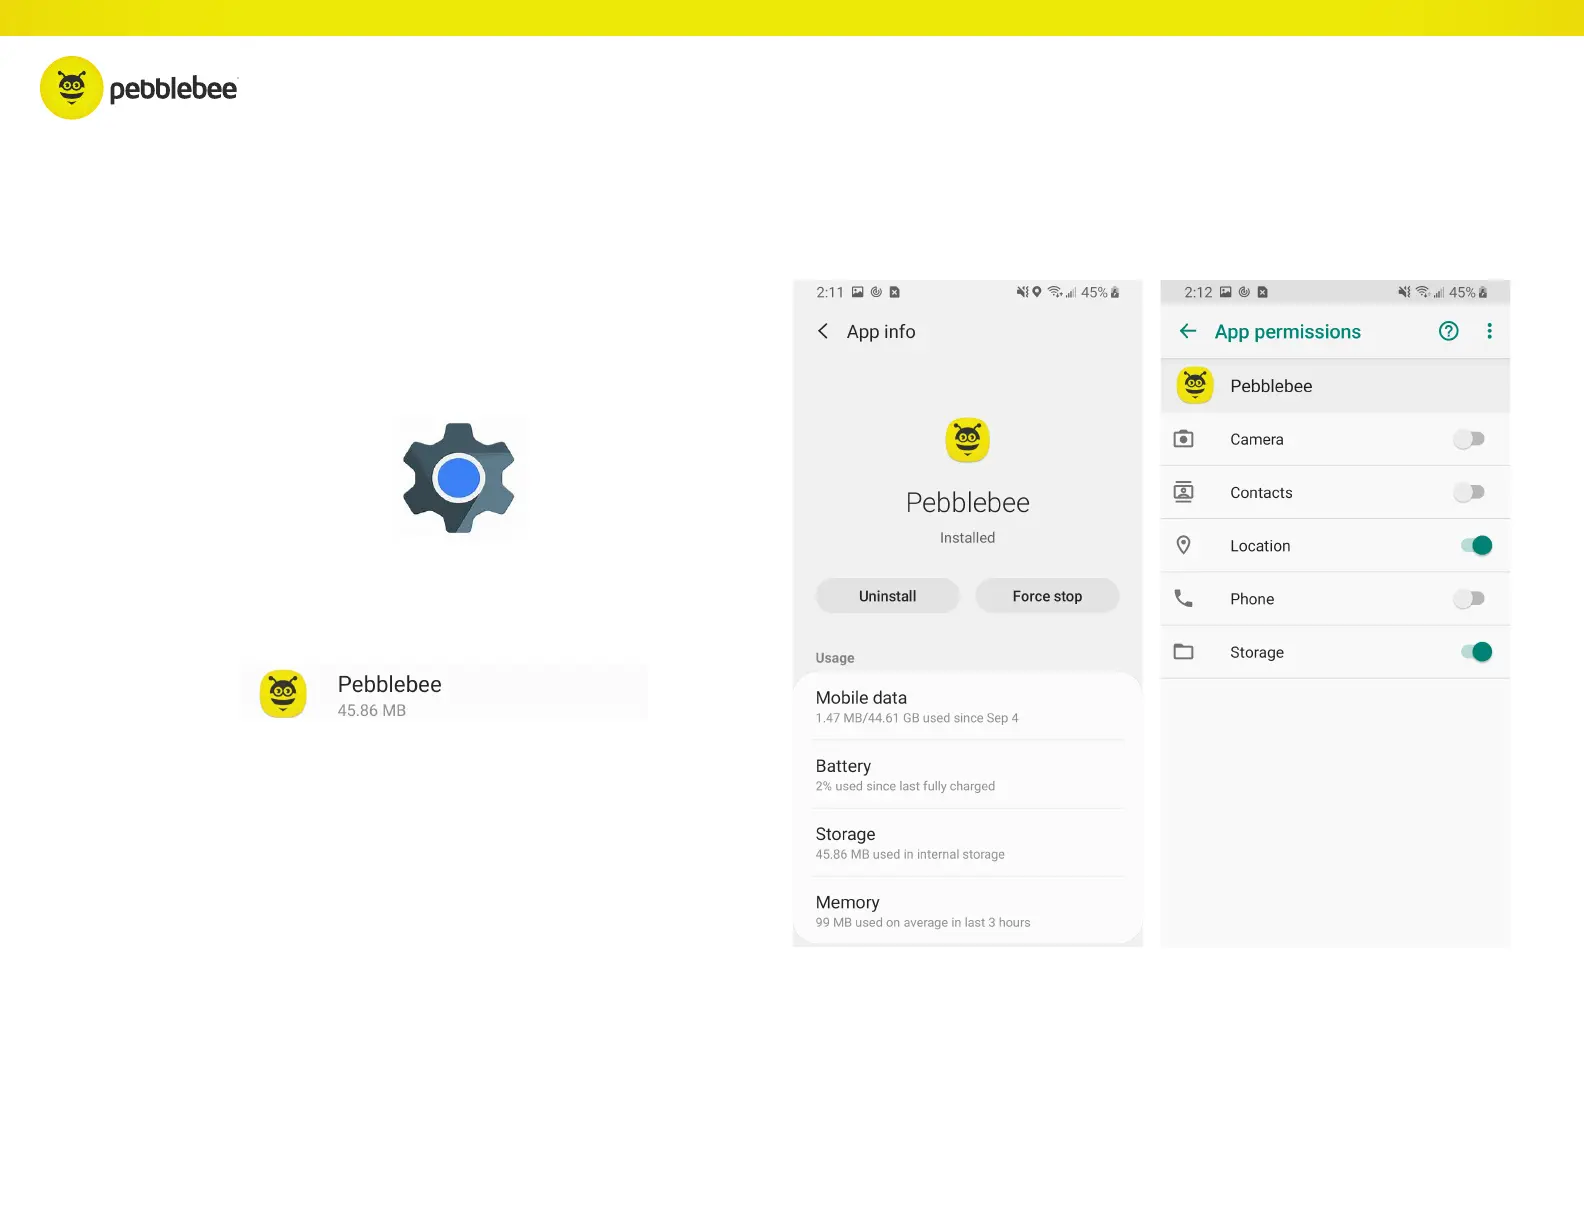
Task: Click the Storage permission label in App permissions
Action: 1257,652
